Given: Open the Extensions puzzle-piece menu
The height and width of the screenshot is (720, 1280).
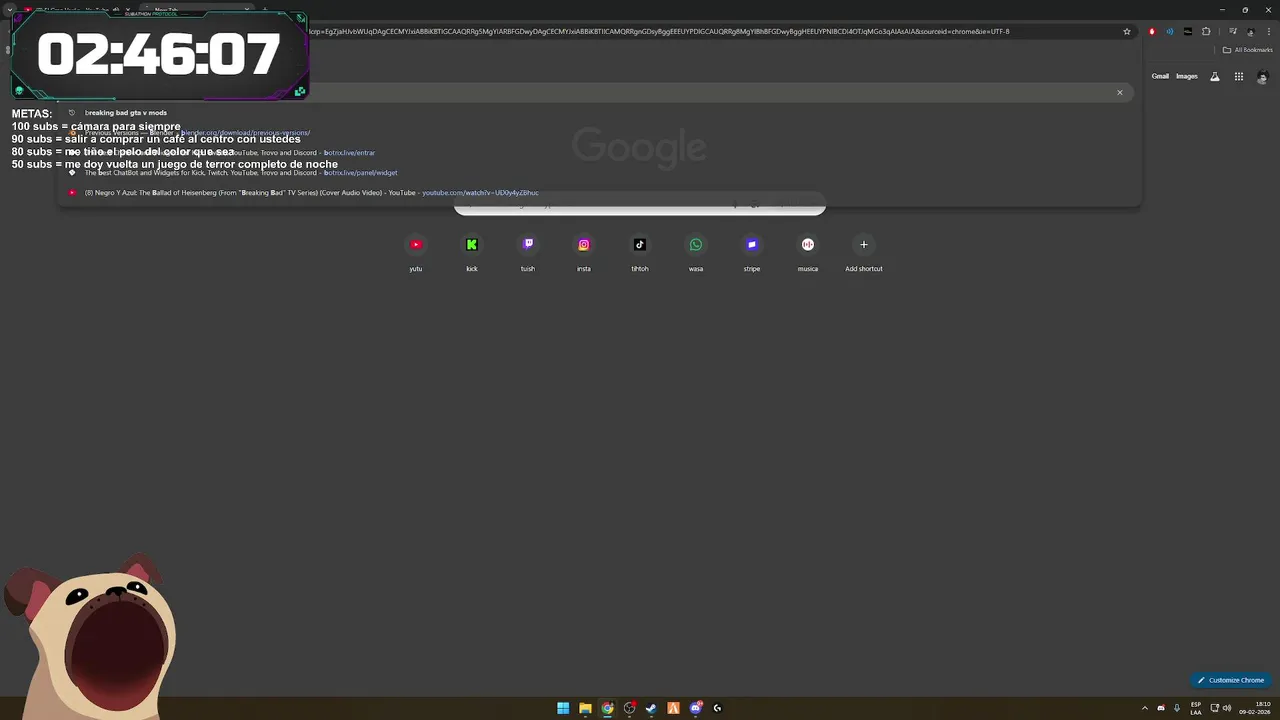Looking at the screenshot, I should click(1206, 31).
